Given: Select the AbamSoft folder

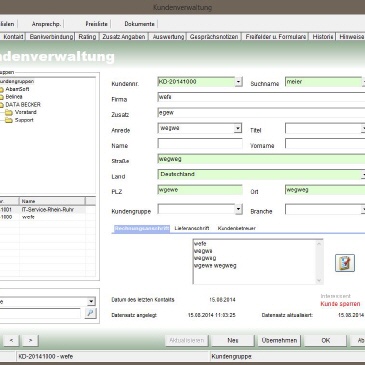Looking at the screenshot, I should (x=15, y=89).
